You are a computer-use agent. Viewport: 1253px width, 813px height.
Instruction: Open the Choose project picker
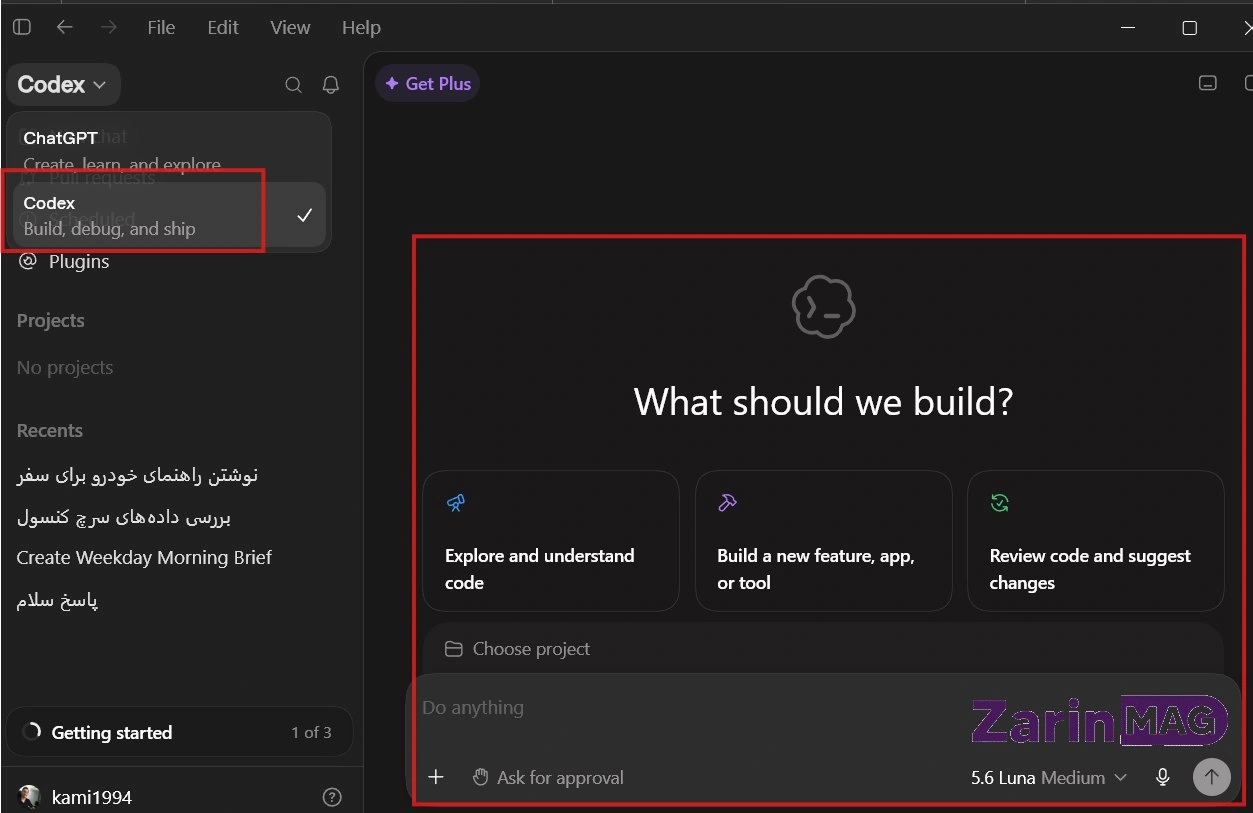[518, 649]
